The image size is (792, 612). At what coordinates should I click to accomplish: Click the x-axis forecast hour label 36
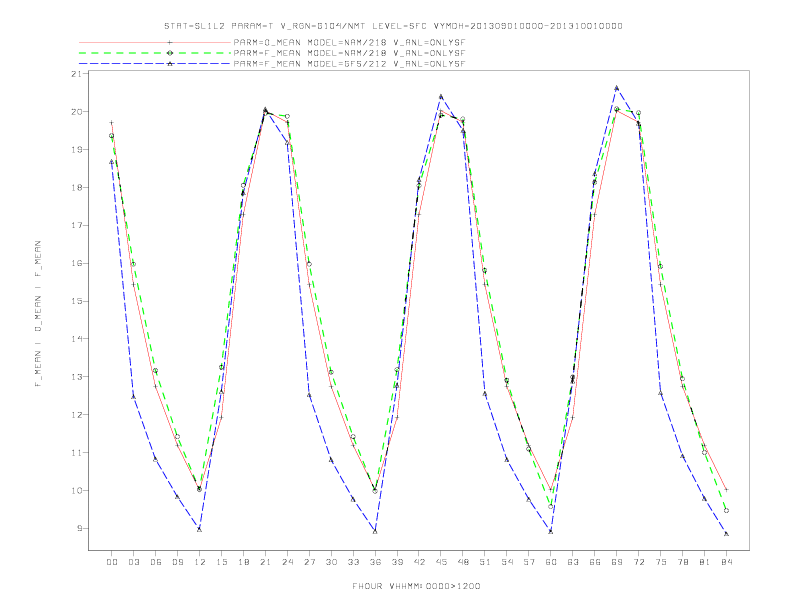coord(375,562)
